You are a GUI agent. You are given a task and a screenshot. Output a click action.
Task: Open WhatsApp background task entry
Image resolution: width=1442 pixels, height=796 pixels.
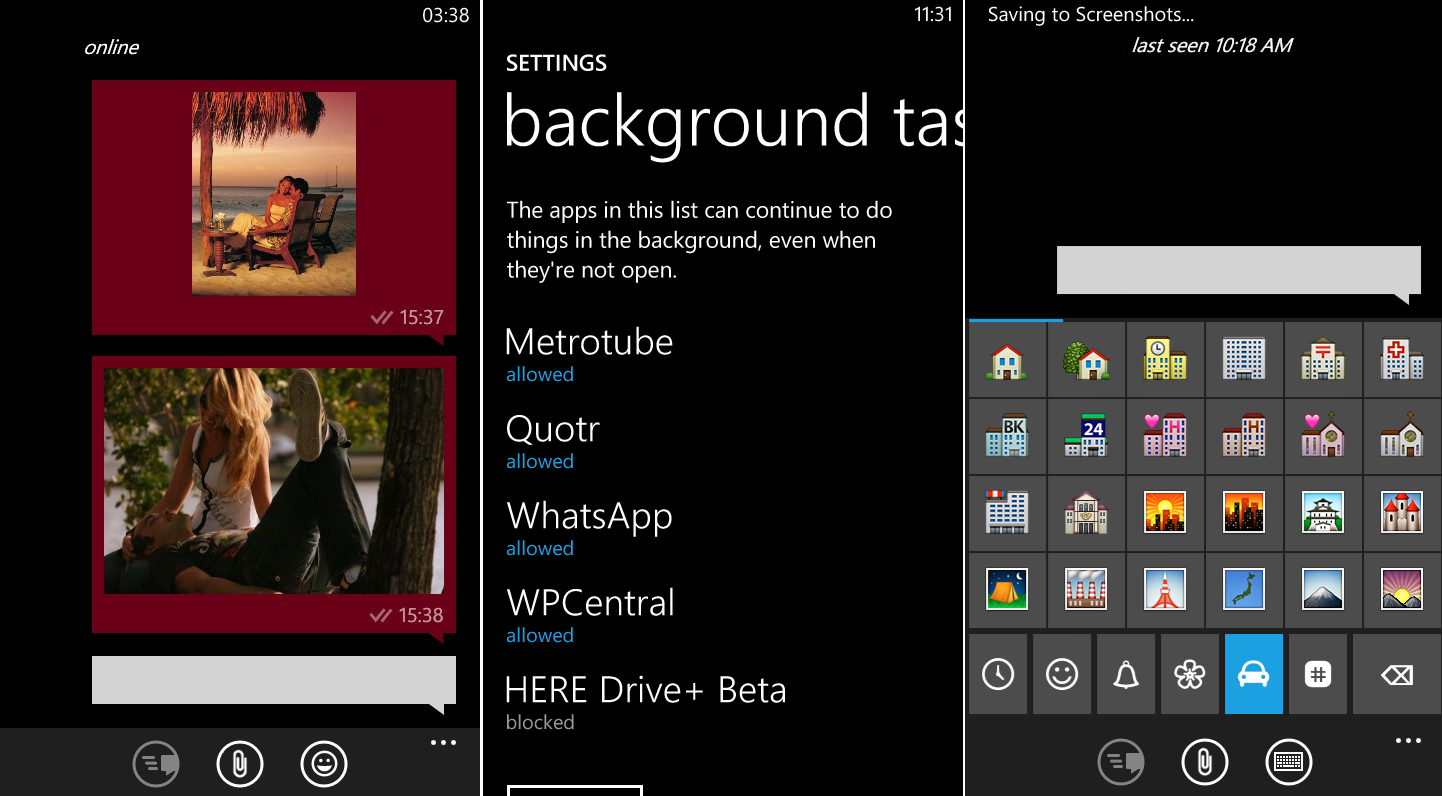[x=589, y=528]
